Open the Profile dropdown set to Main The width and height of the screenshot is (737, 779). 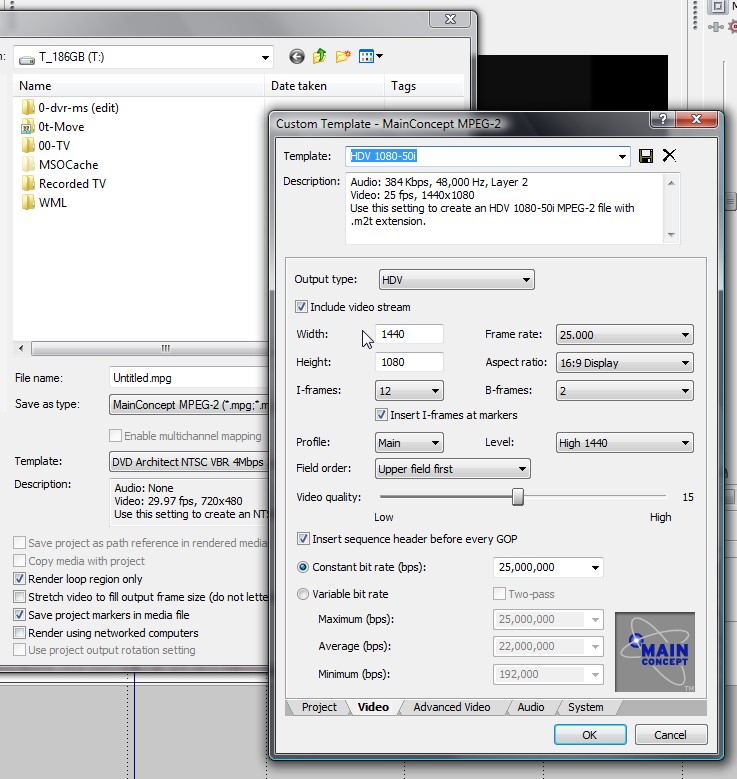pos(409,442)
